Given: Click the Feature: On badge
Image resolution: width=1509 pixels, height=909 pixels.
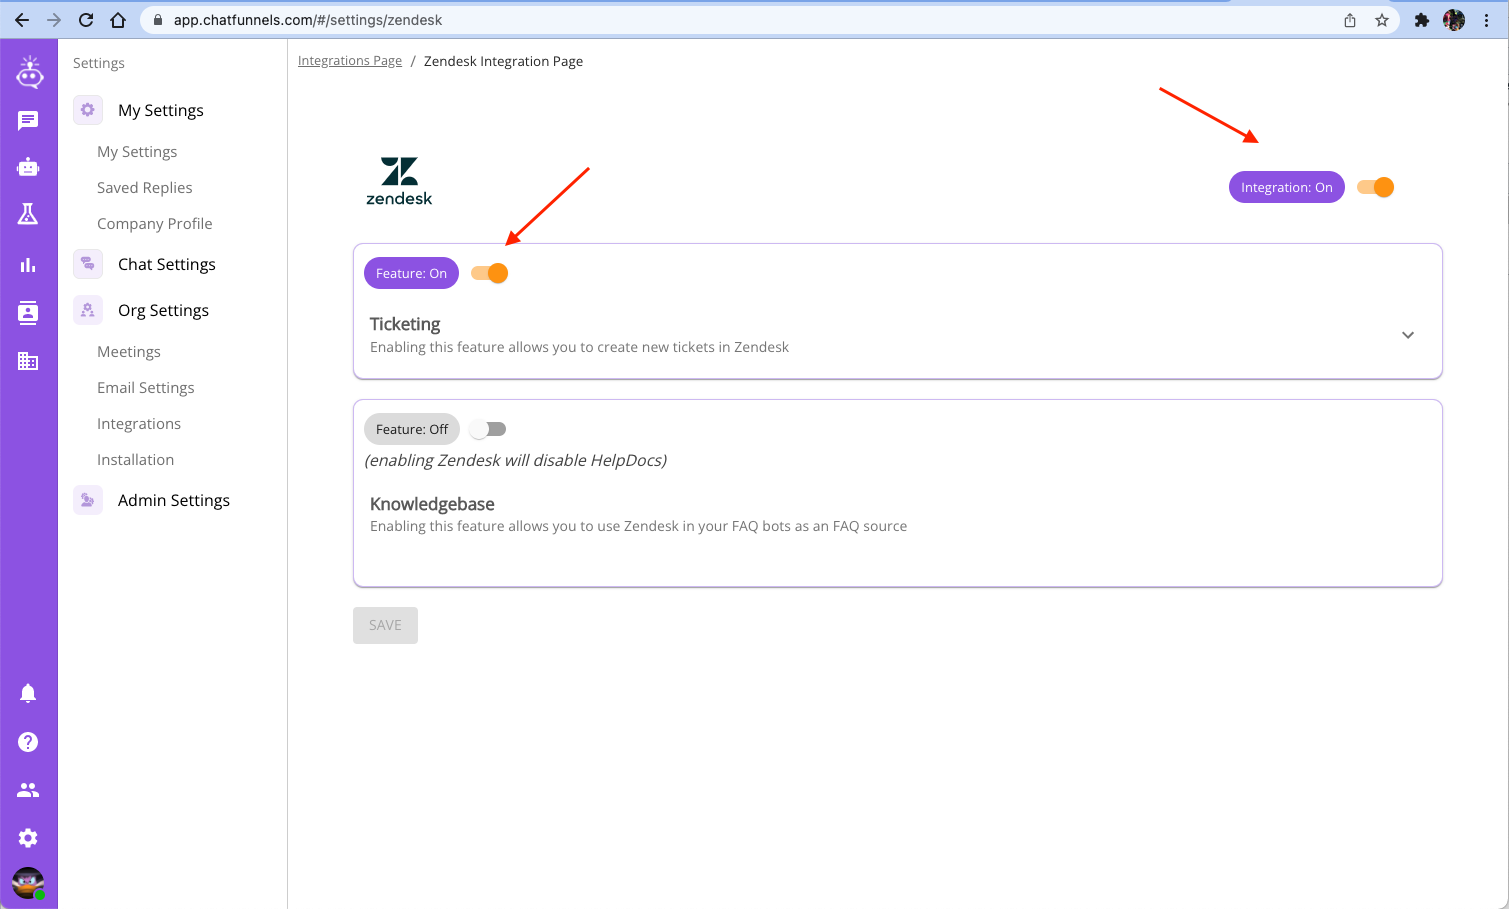Looking at the screenshot, I should [411, 273].
